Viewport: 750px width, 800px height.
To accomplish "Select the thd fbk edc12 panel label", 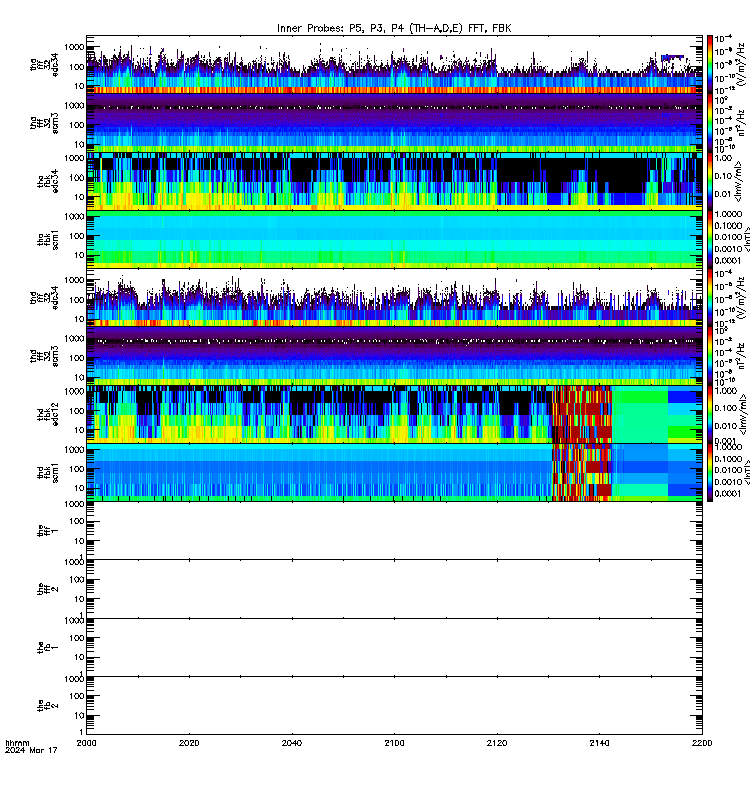I will pos(48,414).
